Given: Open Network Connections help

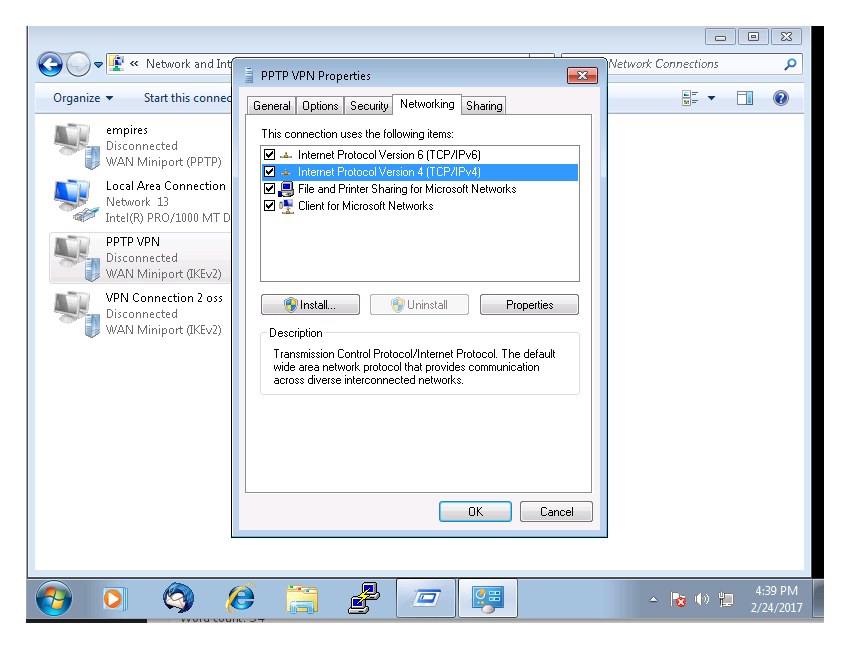Looking at the screenshot, I should point(781,98).
